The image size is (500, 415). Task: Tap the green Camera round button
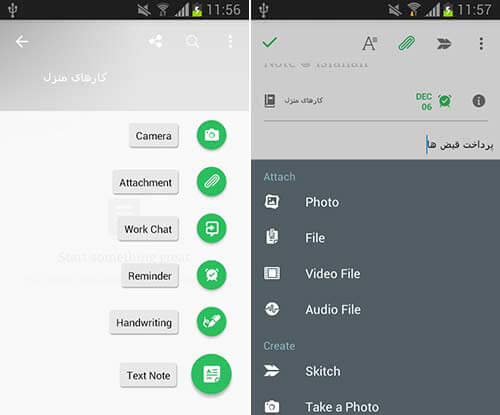click(212, 135)
